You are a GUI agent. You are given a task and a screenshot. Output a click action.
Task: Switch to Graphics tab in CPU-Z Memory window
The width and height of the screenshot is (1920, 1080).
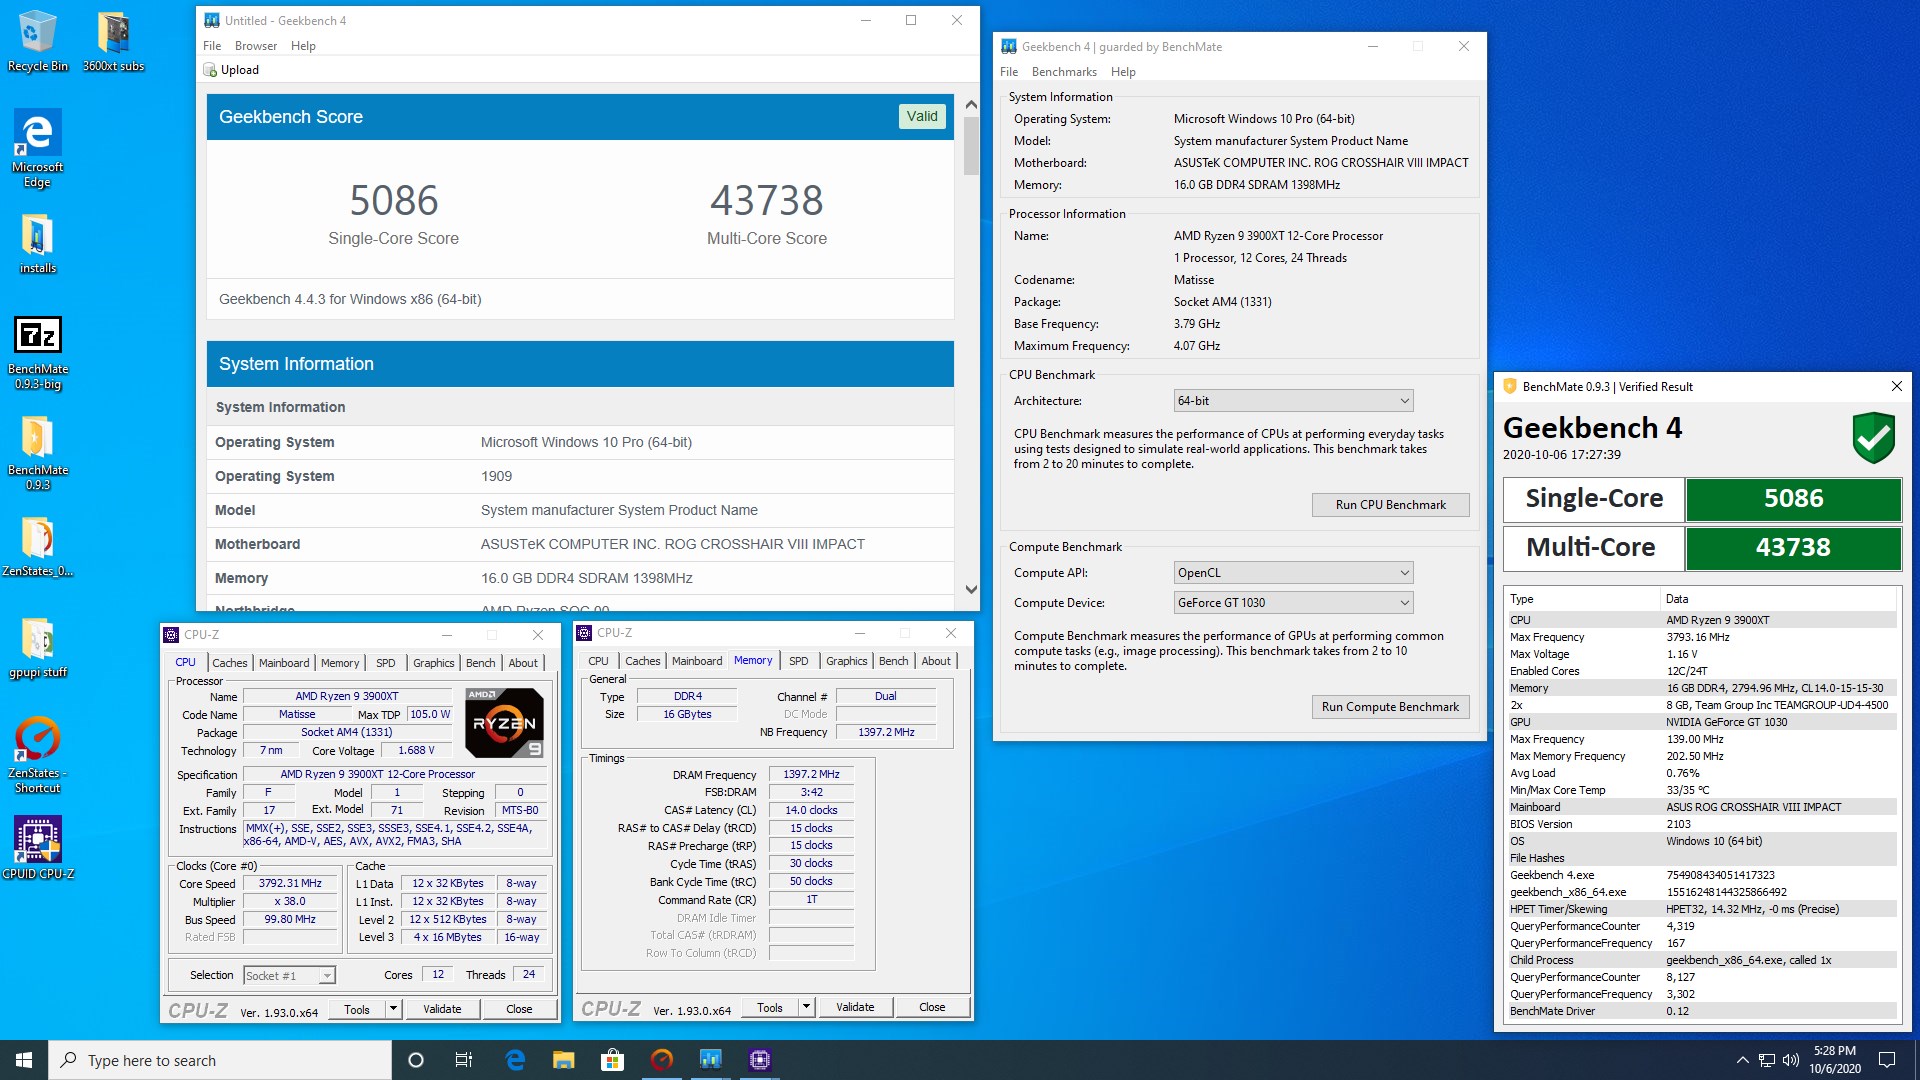[x=846, y=661]
